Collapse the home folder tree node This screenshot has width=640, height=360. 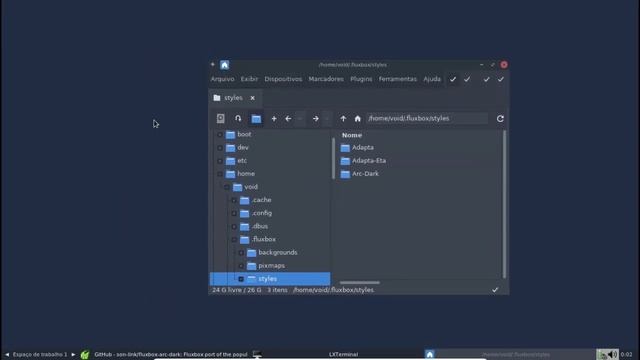coord(220,174)
